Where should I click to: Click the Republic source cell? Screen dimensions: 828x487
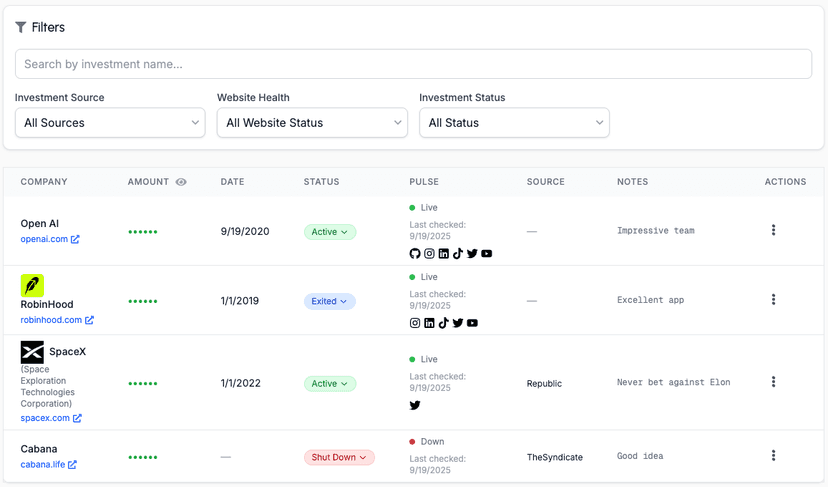point(544,383)
